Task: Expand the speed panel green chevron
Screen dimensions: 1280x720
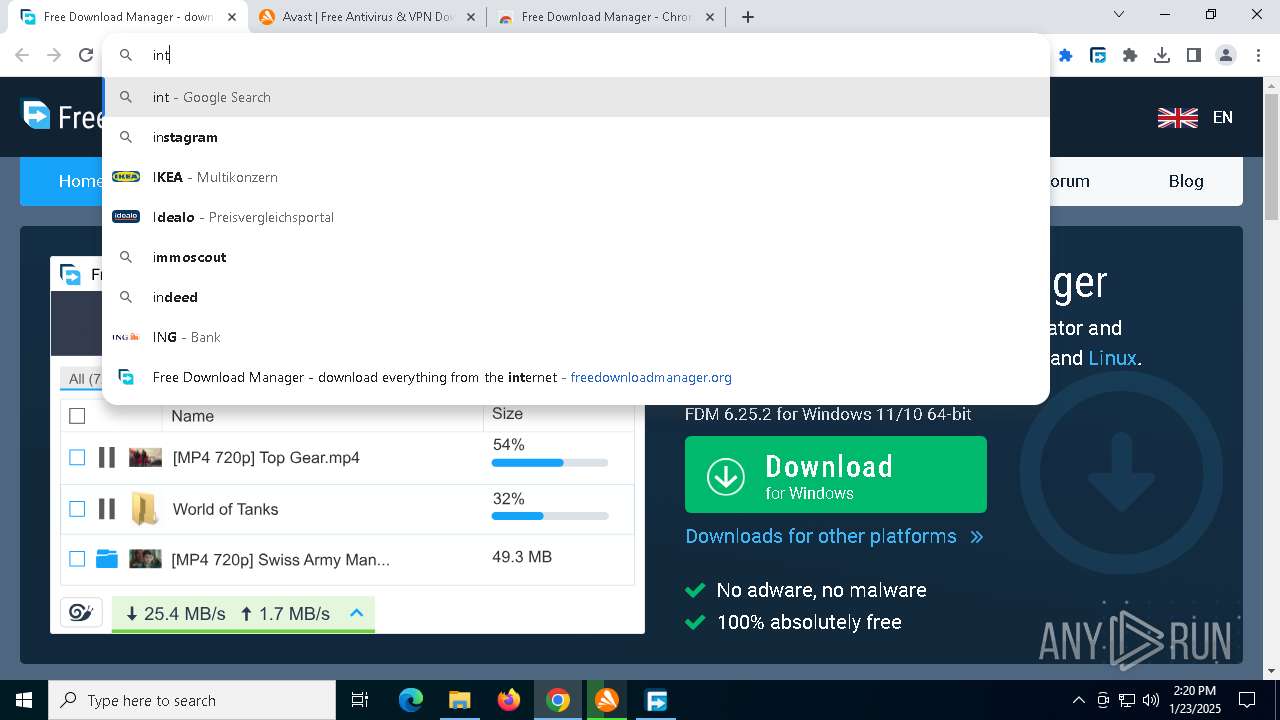Action: (x=356, y=612)
